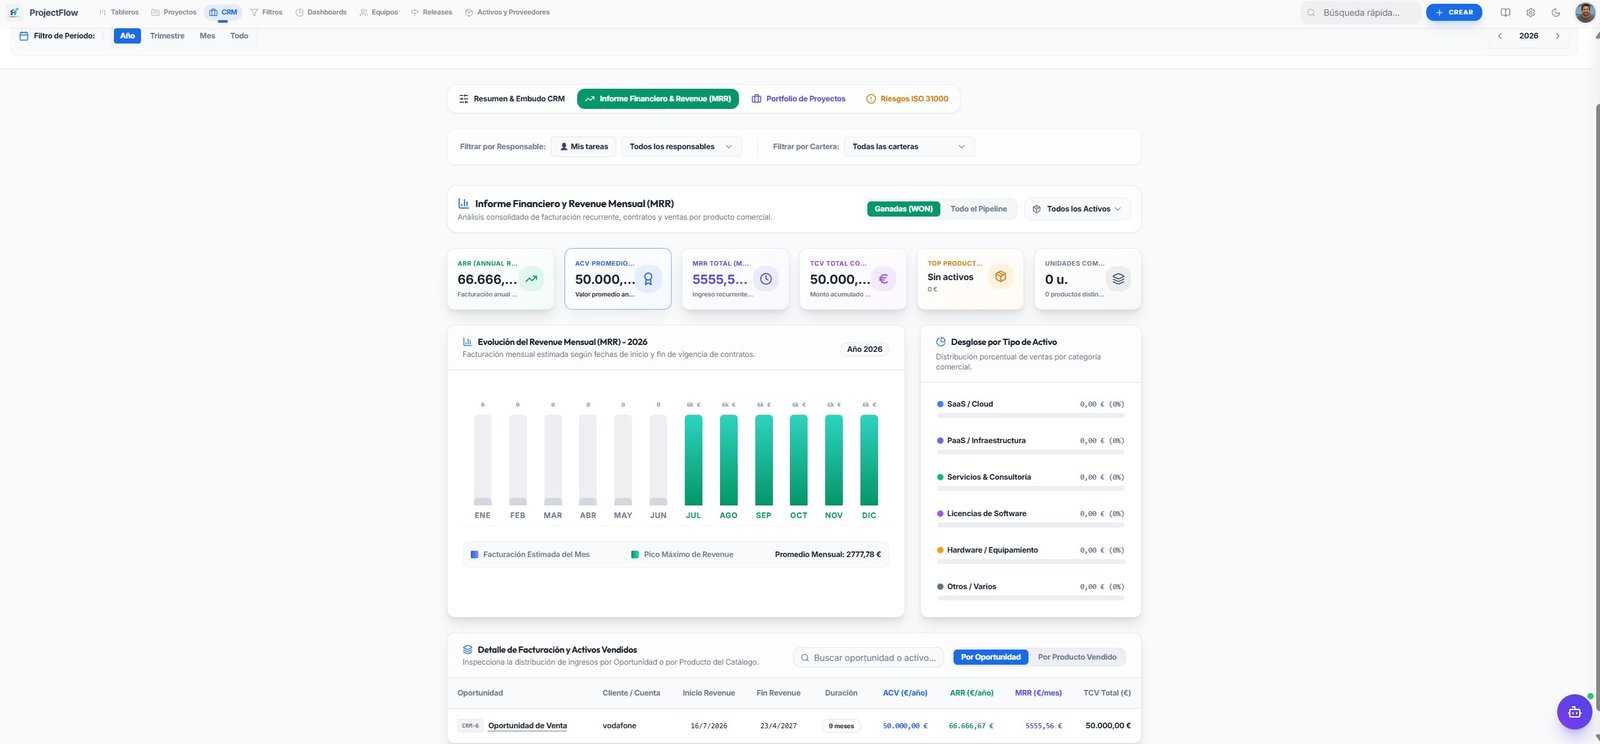Screen dimensions: 1600x744
Task: Expand the Todos los Activos dropdown
Action: 1077,209
